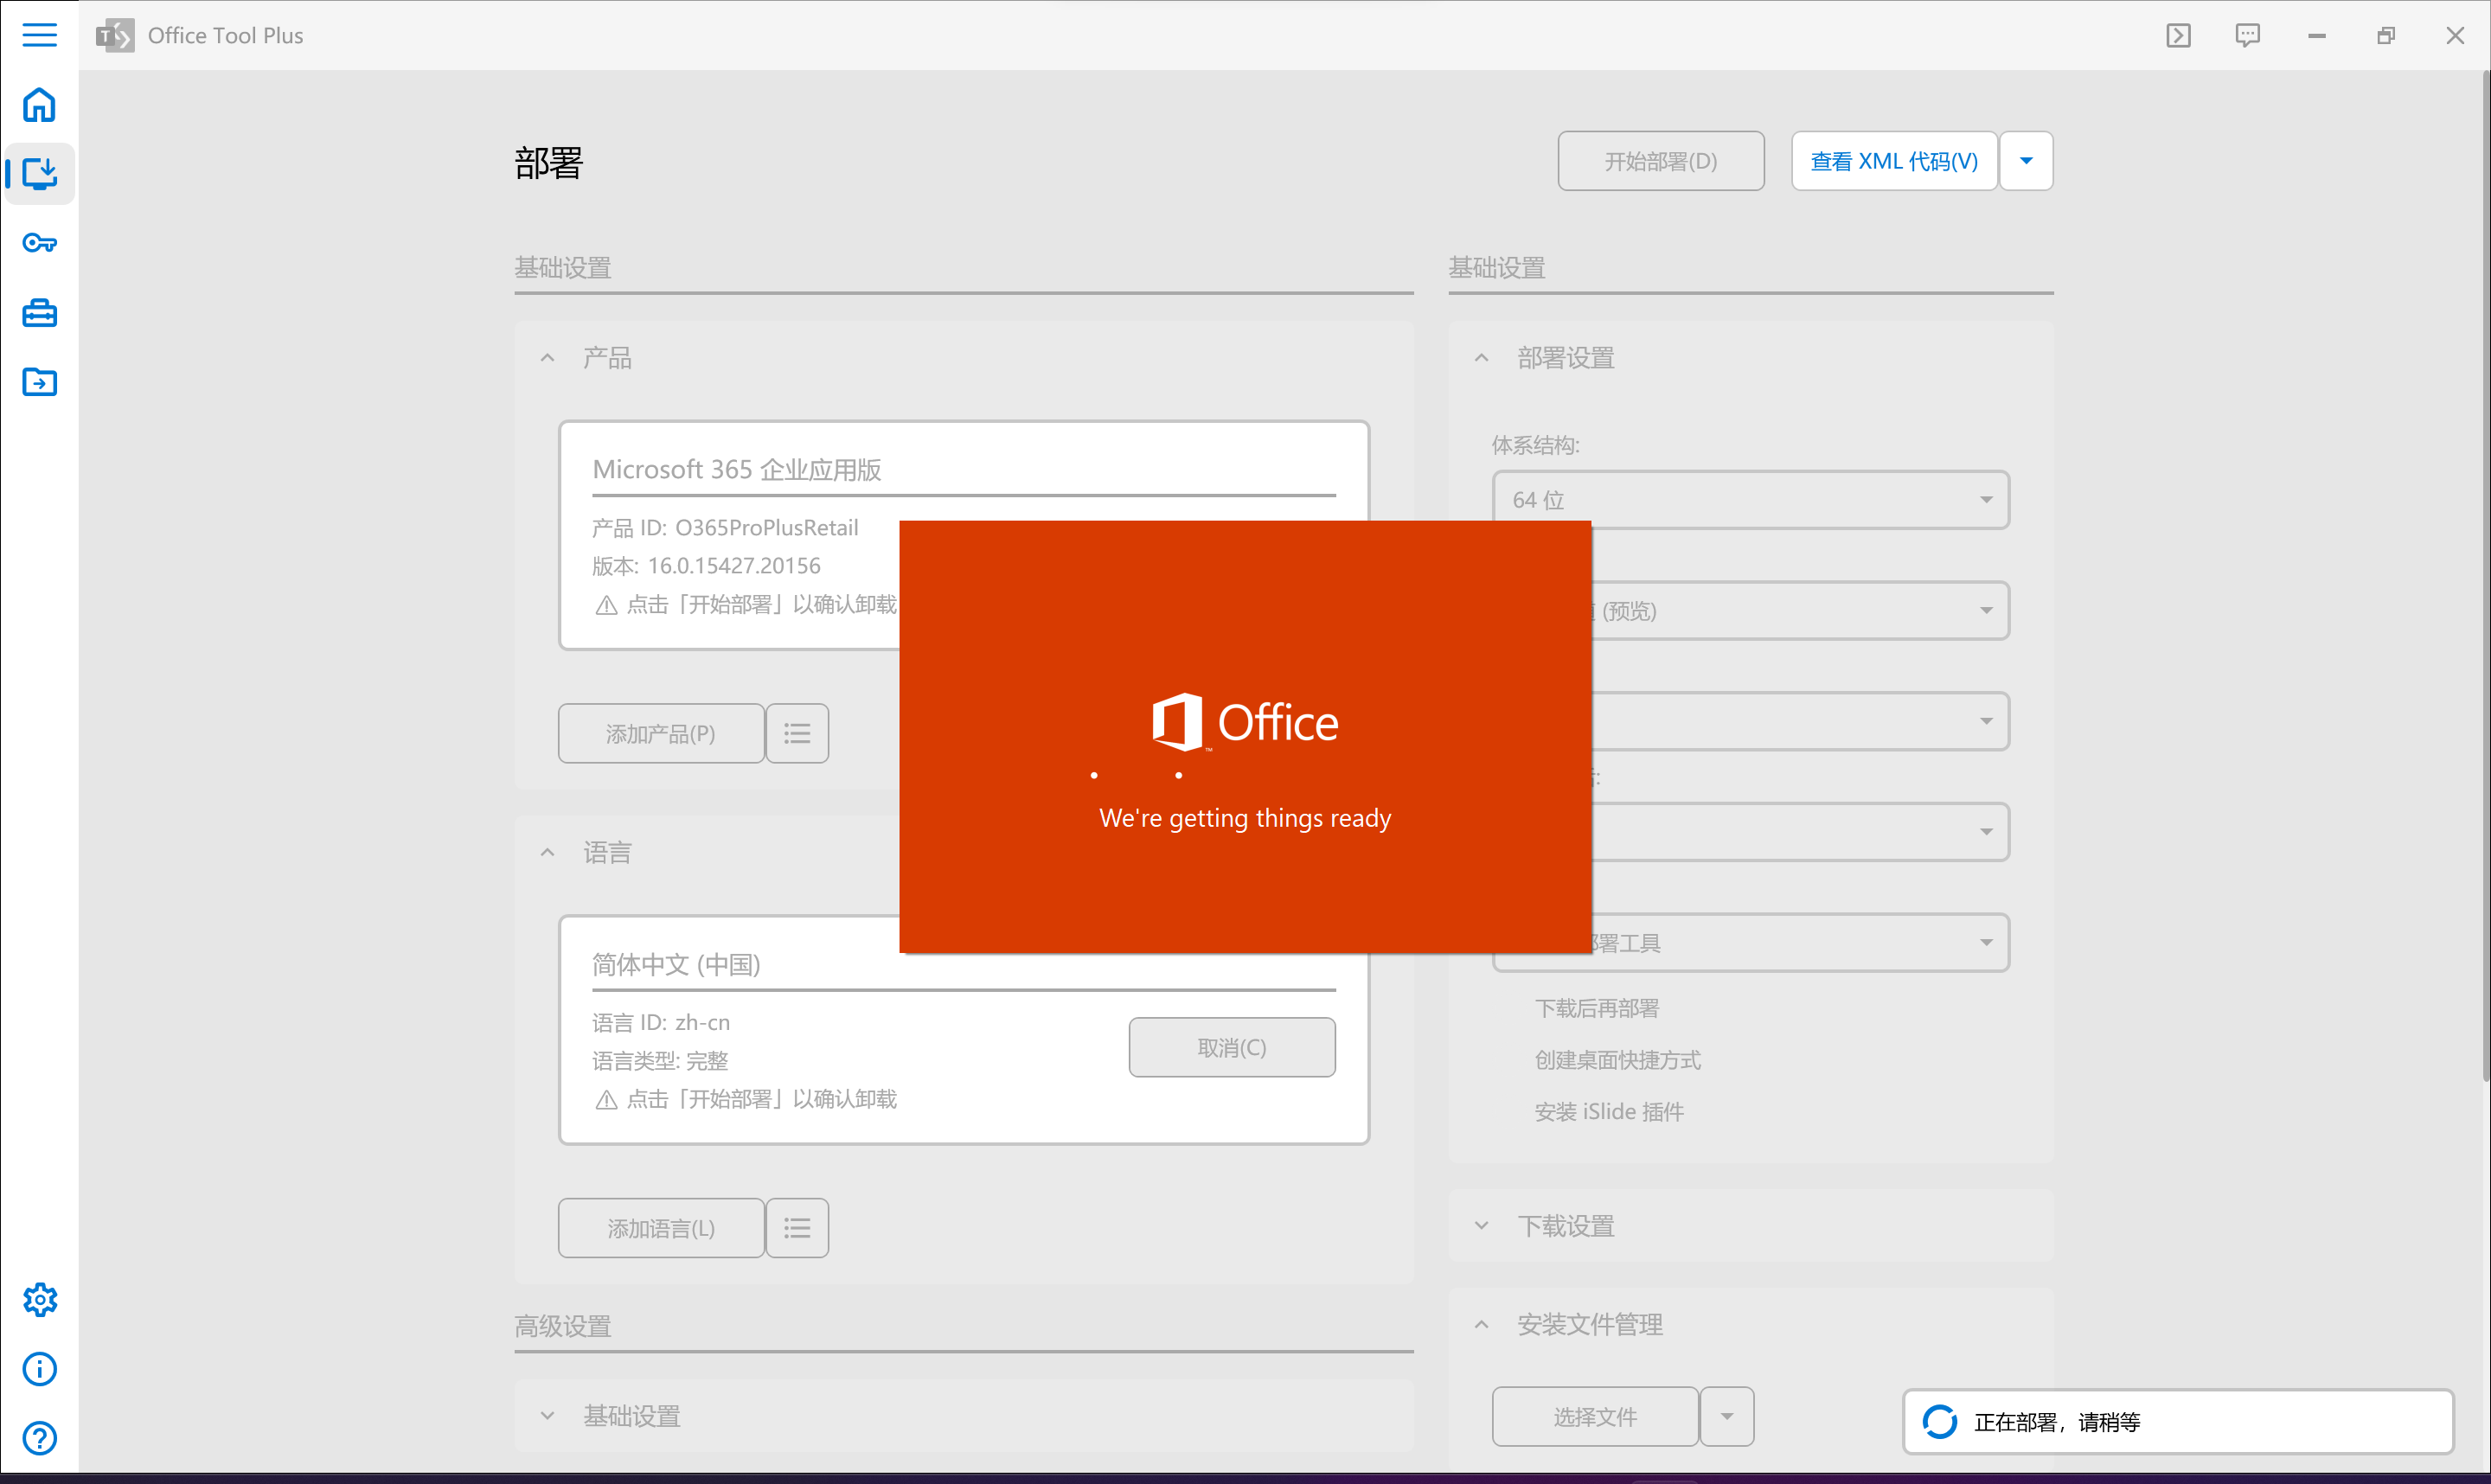This screenshot has height=1484, width=2491.
Task: Open the Toolbox via the briefcase icon
Action: [x=39, y=312]
